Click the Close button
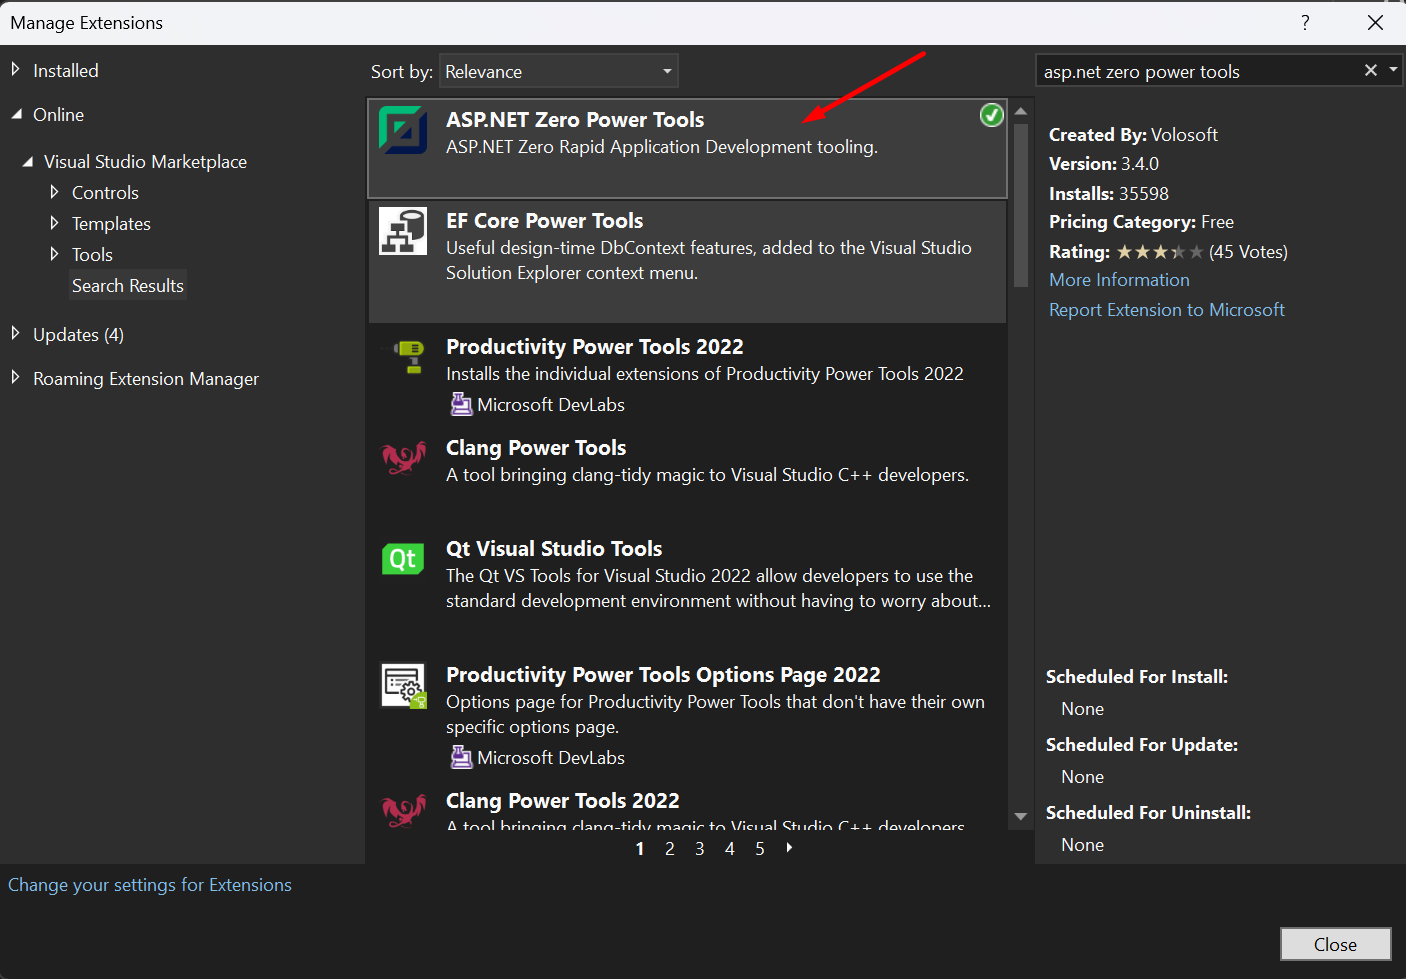Viewport: 1406px width, 979px height. [x=1335, y=944]
